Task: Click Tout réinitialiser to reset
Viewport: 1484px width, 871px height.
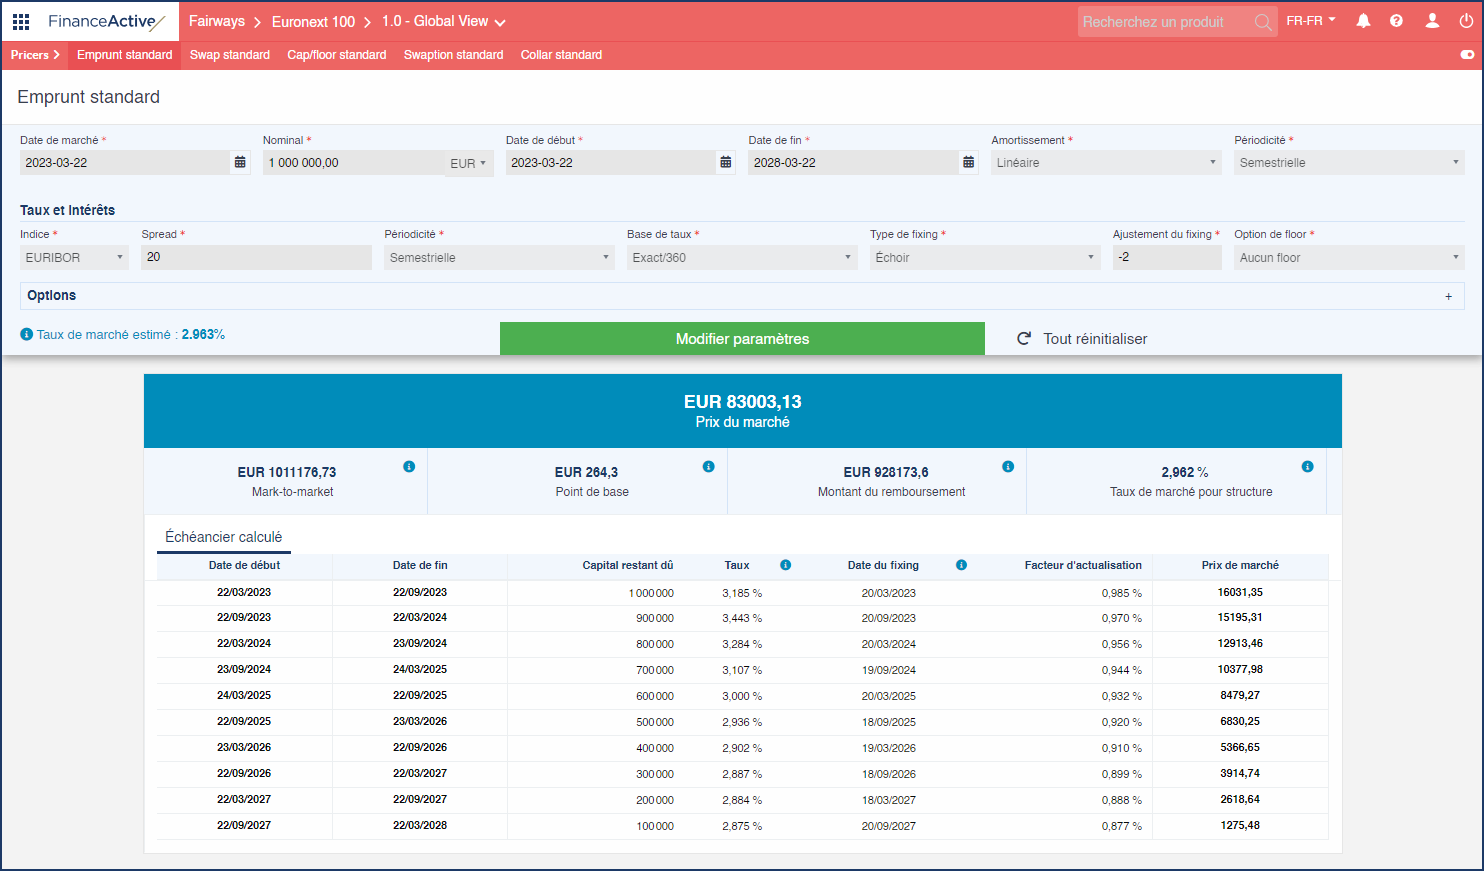Action: tap(1082, 339)
